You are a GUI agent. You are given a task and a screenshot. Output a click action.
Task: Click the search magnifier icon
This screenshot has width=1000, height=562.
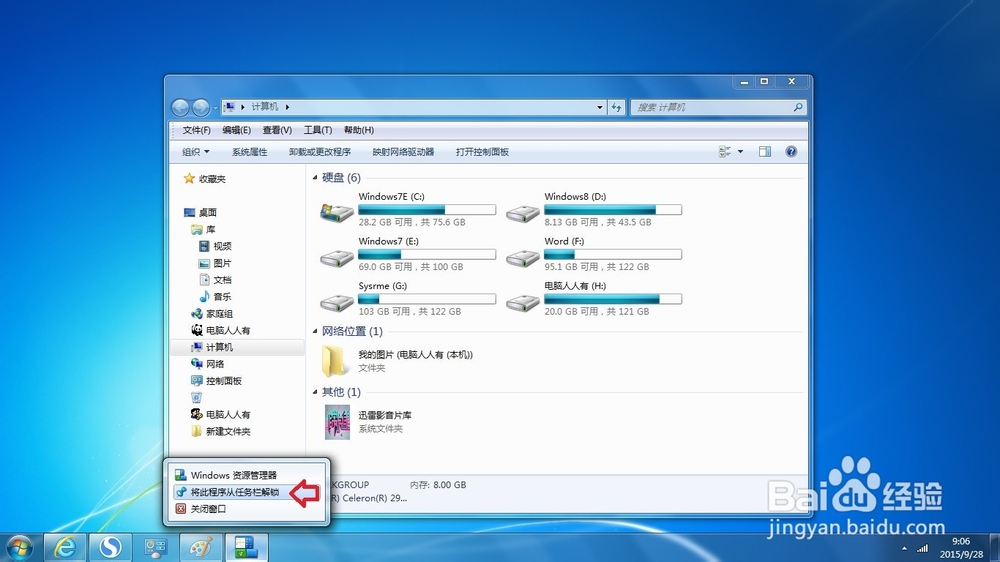[x=798, y=107]
